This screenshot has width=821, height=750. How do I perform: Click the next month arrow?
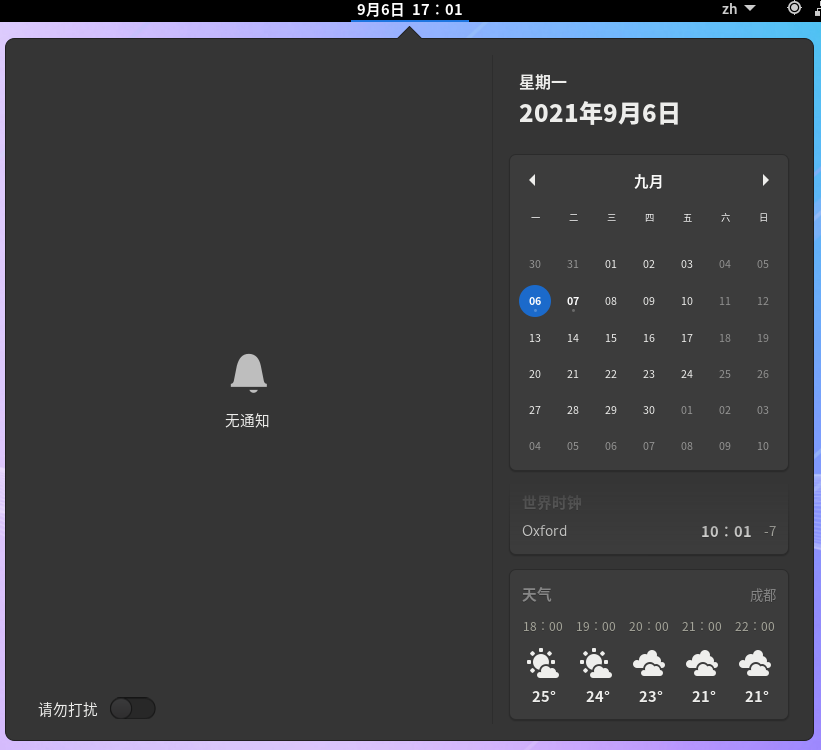765,180
